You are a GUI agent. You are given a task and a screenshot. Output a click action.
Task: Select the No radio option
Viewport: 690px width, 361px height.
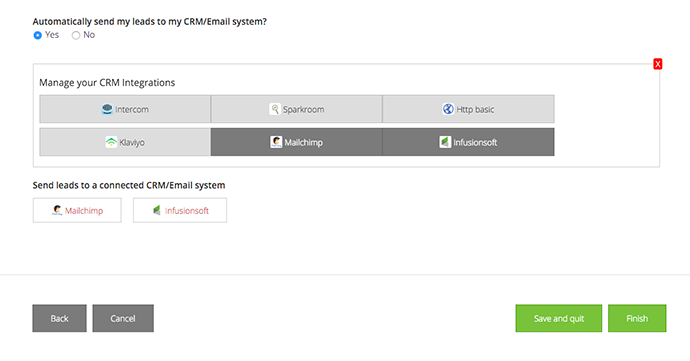[76, 35]
